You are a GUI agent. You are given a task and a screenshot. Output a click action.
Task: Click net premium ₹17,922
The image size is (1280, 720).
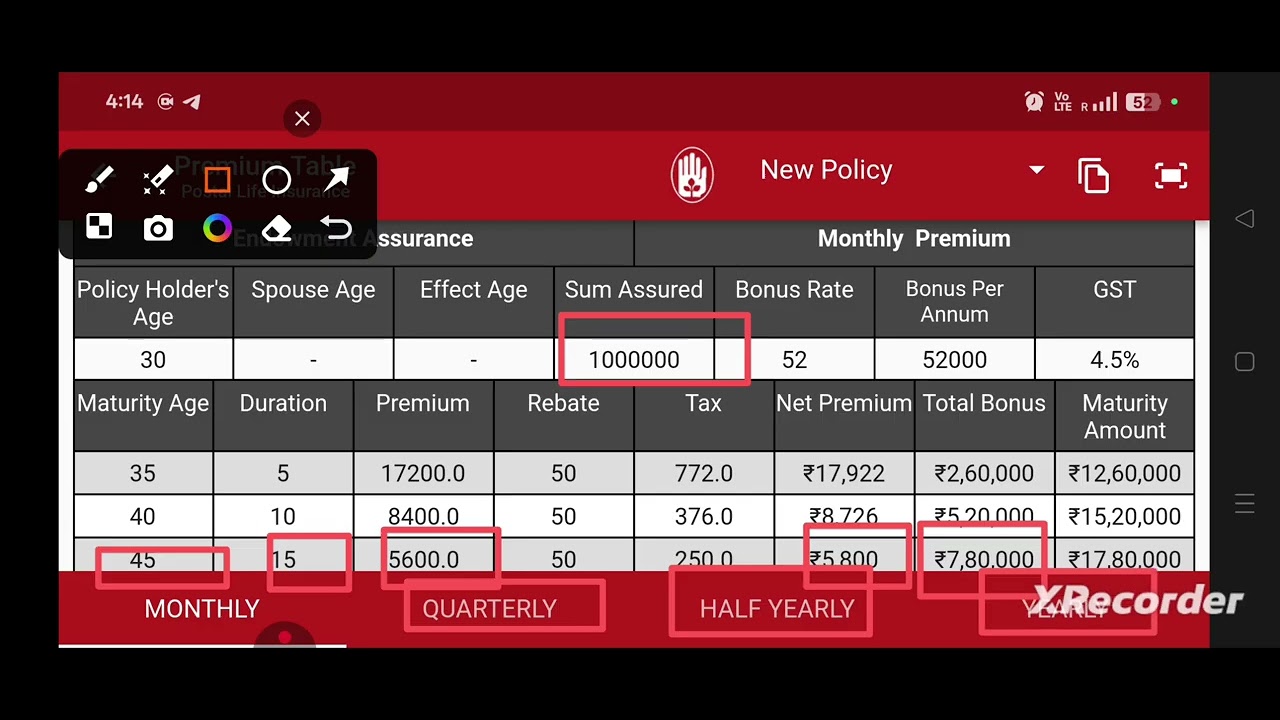(844, 474)
